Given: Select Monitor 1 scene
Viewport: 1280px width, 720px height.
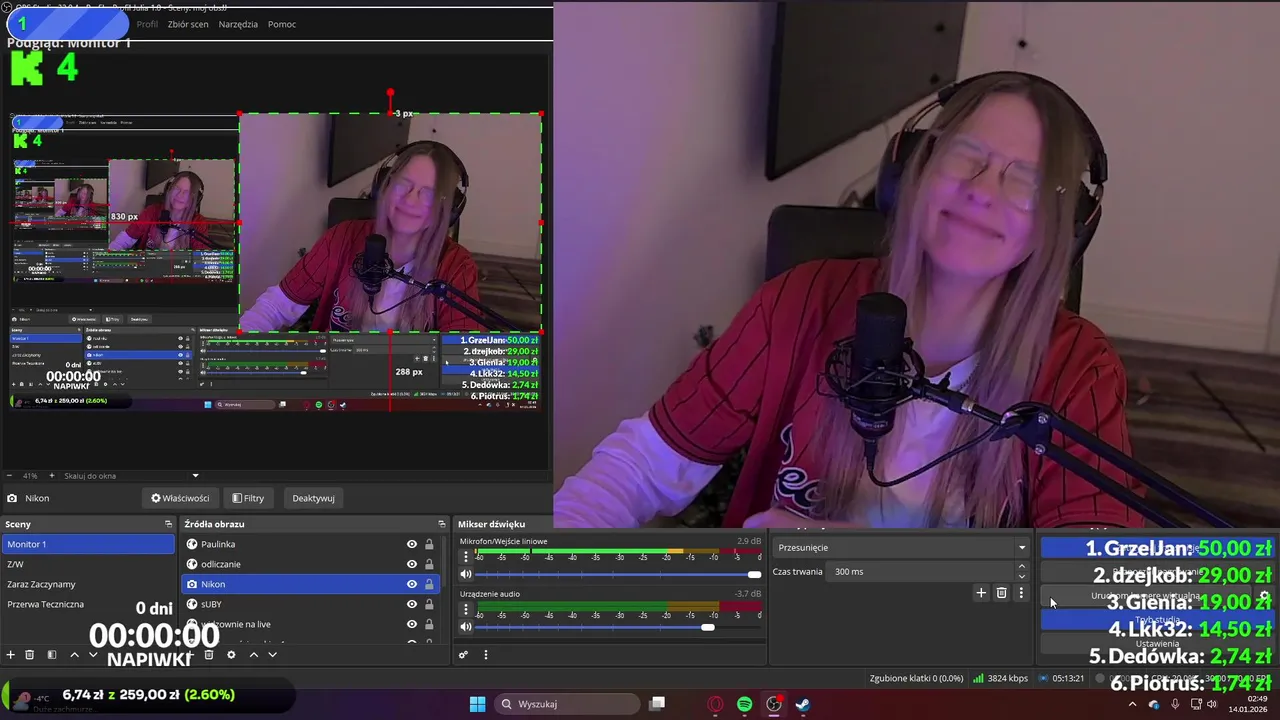Looking at the screenshot, I should (x=88, y=544).
